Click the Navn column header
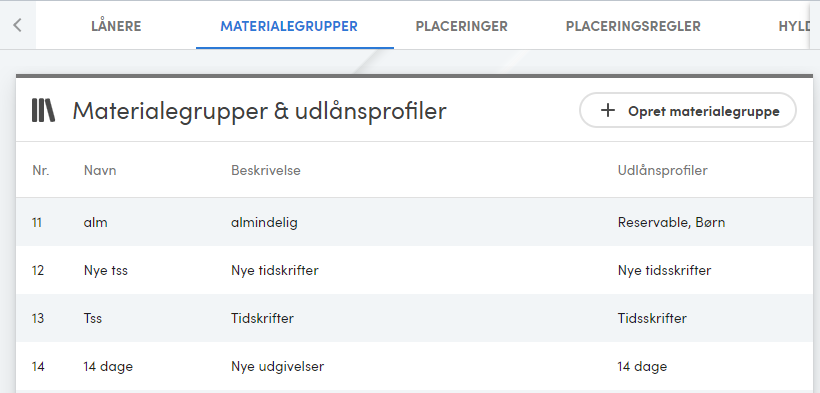 click(100, 171)
